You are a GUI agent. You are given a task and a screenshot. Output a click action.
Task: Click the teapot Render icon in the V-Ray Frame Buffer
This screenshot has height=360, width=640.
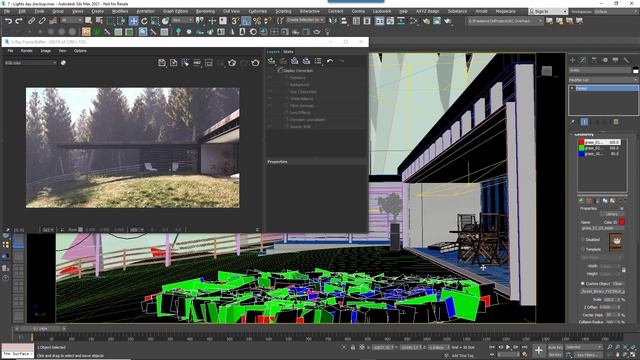coord(256,63)
